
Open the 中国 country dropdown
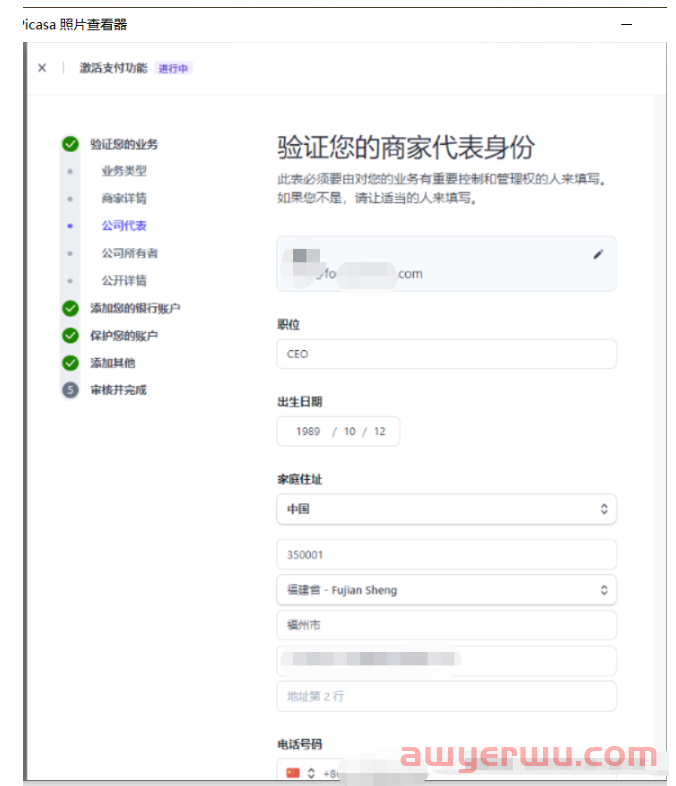point(446,509)
